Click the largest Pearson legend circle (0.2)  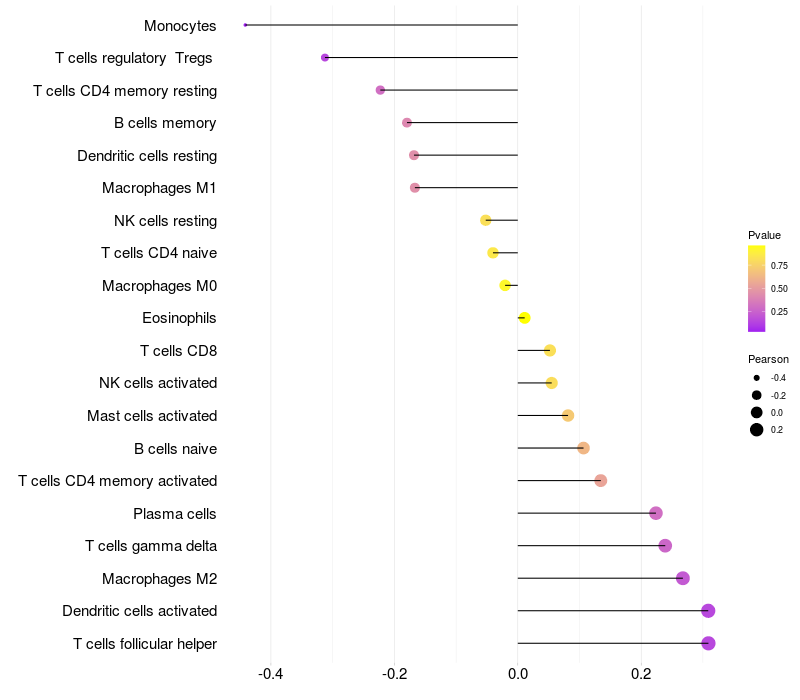[x=757, y=430]
